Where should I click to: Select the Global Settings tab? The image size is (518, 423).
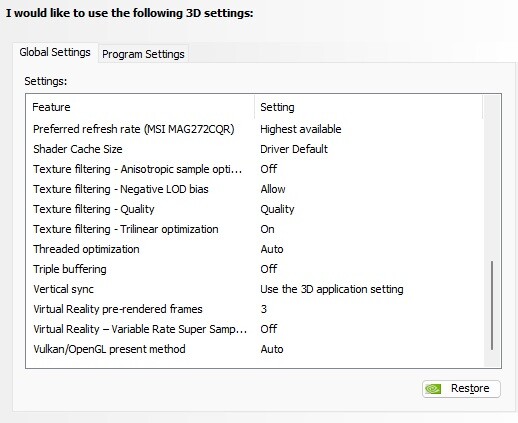[55, 52]
